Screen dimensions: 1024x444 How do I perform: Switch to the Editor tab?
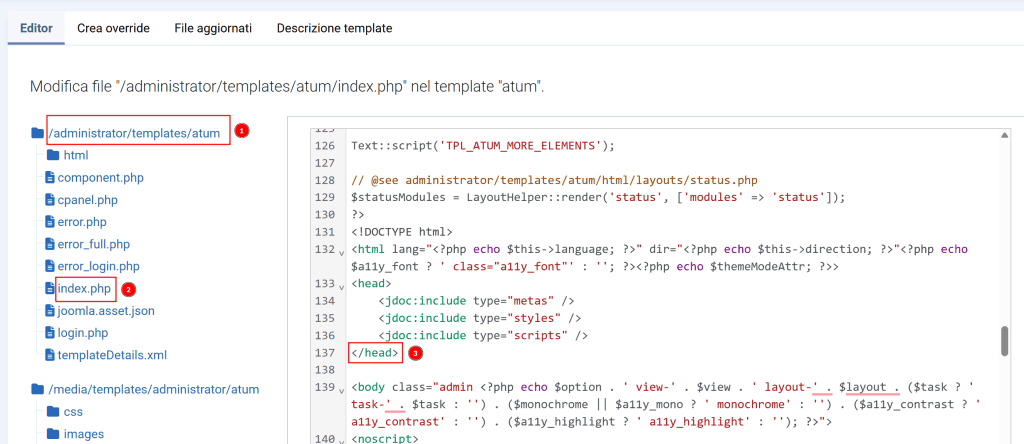36,28
